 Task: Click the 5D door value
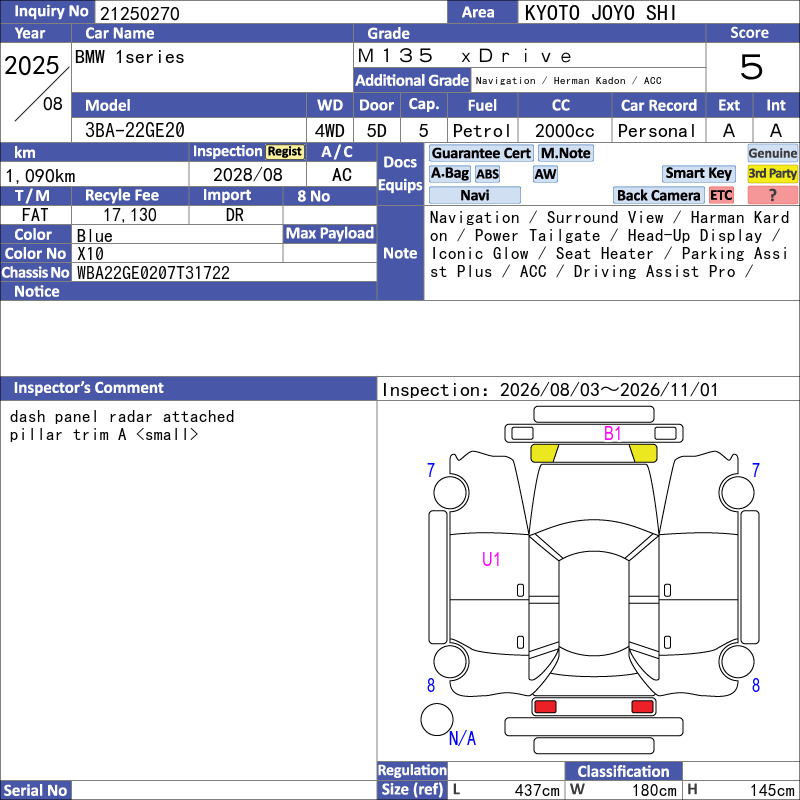pyautogui.click(x=377, y=131)
